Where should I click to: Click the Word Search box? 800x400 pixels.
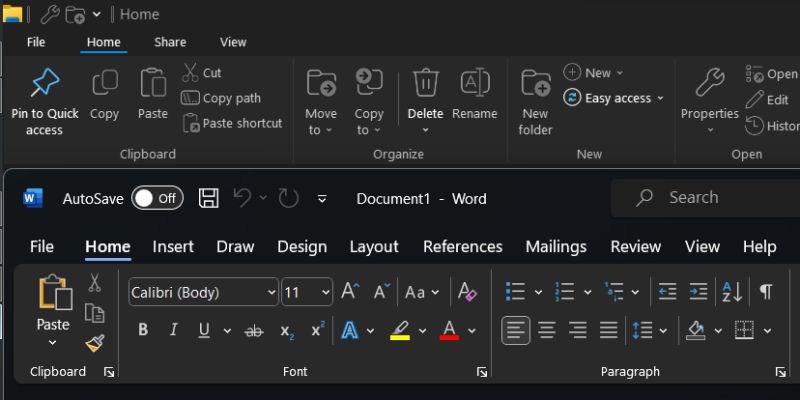(x=706, y=198)
